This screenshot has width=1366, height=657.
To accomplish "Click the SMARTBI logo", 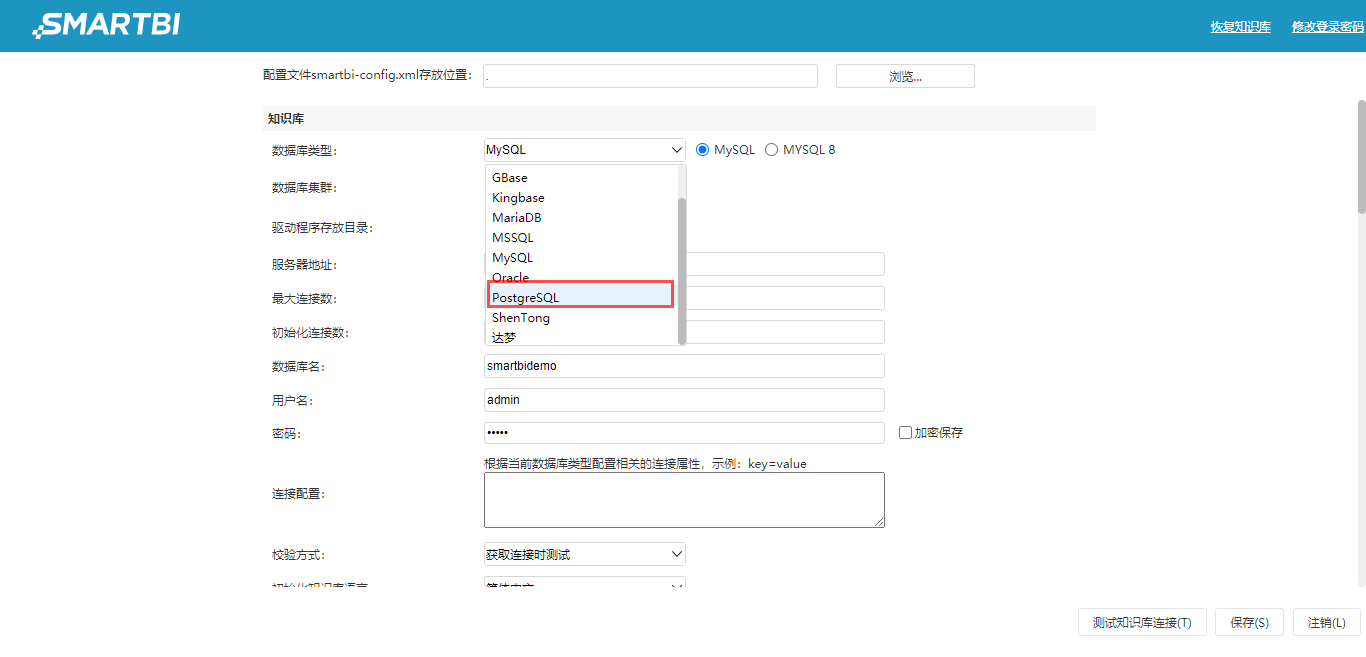I will pos(106,25).
